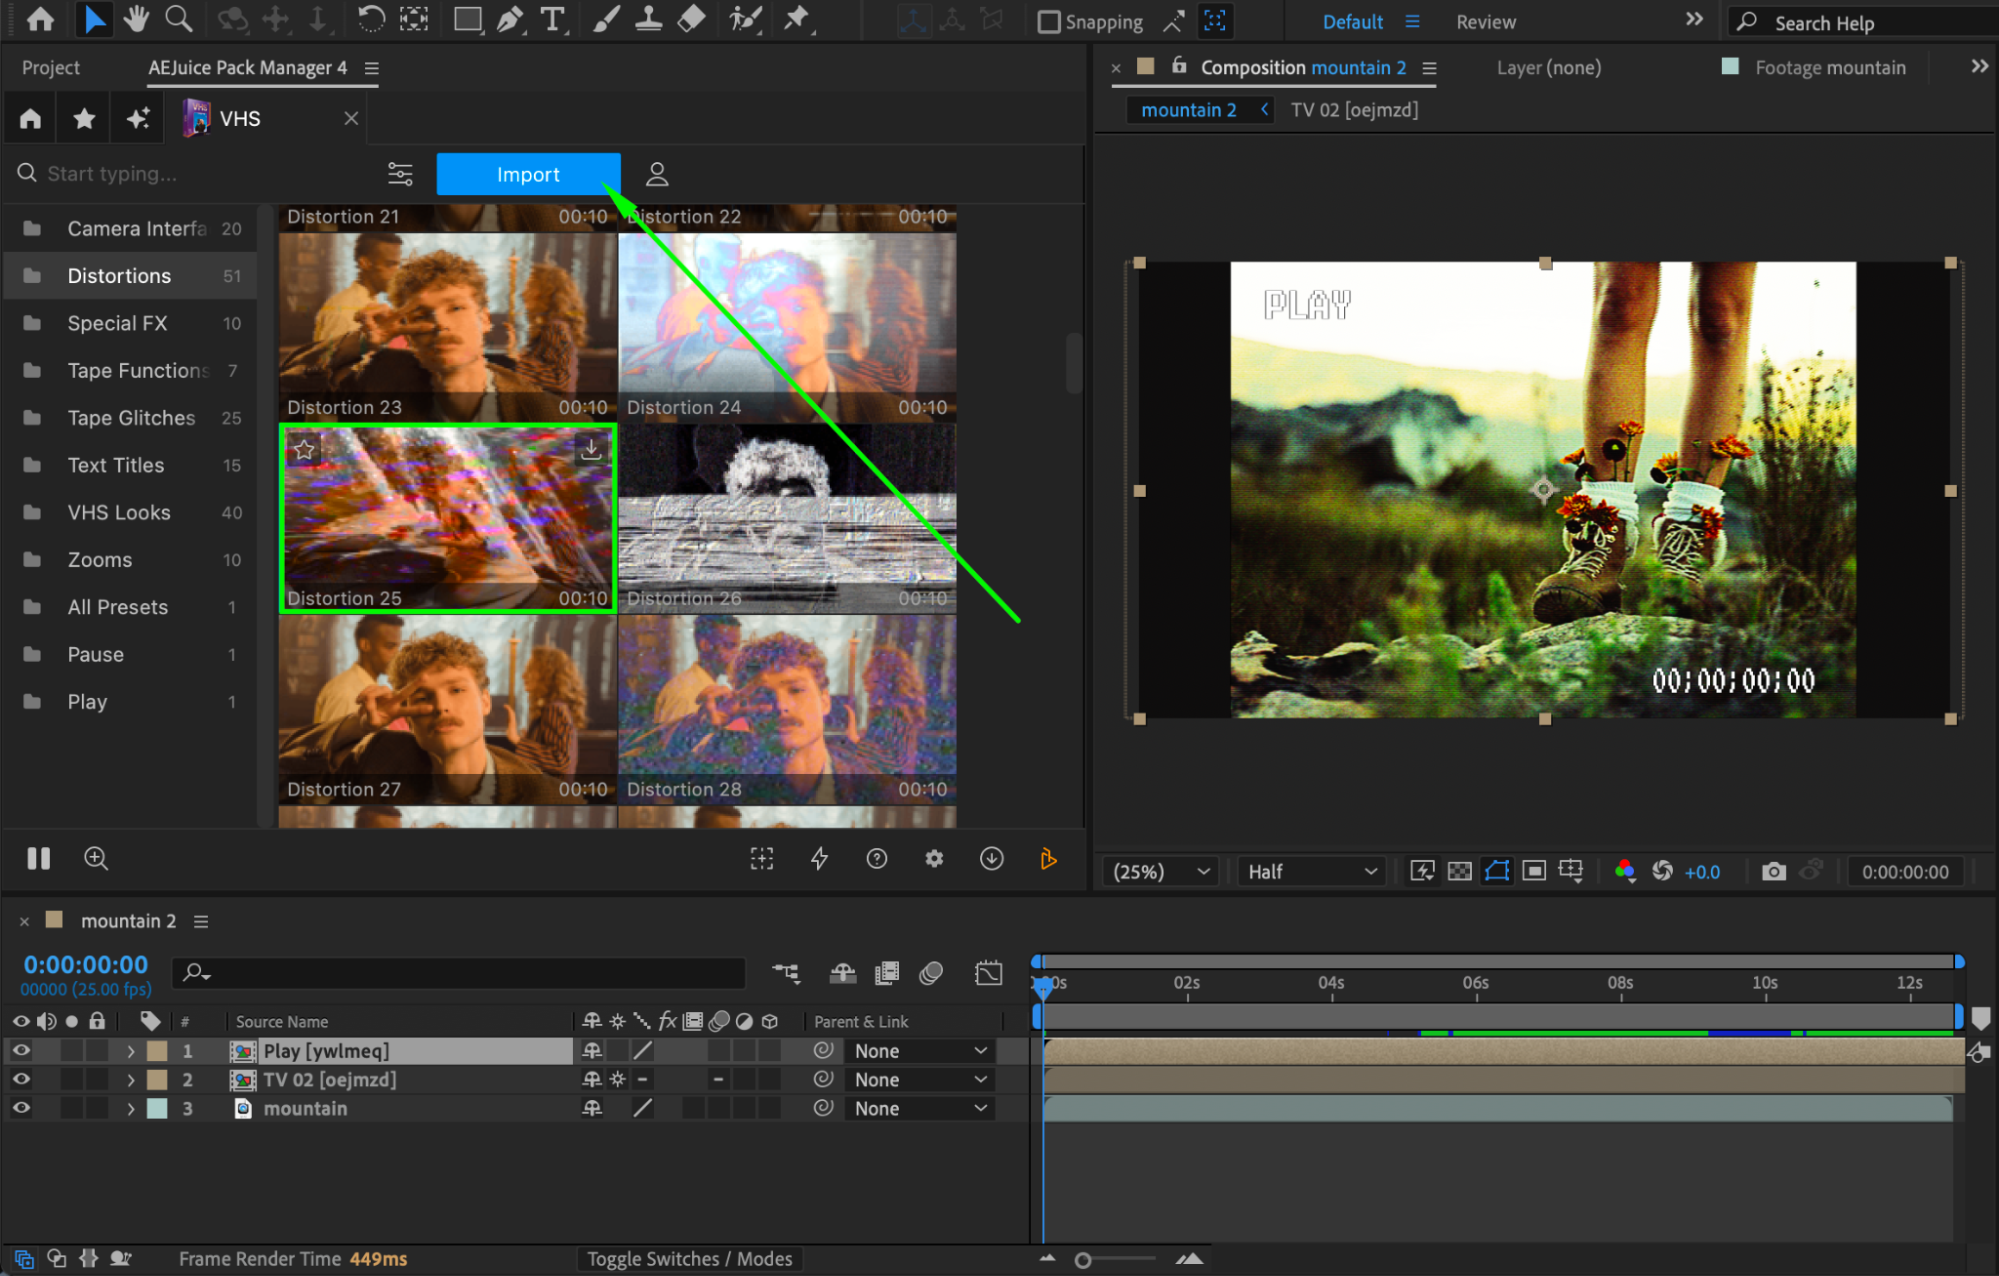The width and height of the screenshot is (1999, 1276).
Task: Enable the Snapping checkbox
Action: pyautogui.click(x=1048, y=21)
